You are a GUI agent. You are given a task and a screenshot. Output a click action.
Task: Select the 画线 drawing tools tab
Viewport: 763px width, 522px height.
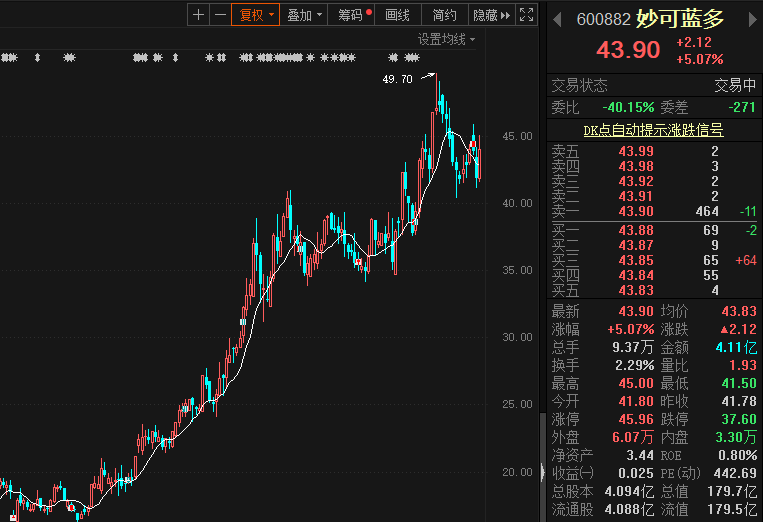pyautogui.click(x=398, y=15)
